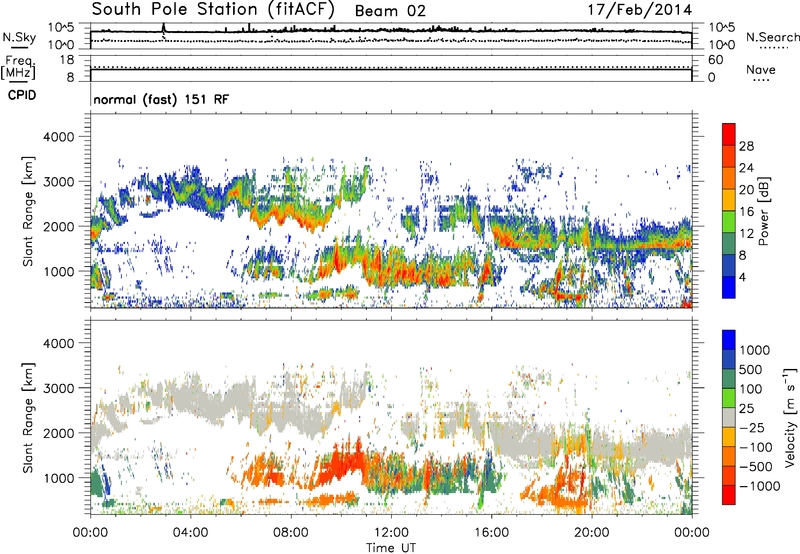
Task: Click the "12" Power colorbar label
Action: point(746,234)
